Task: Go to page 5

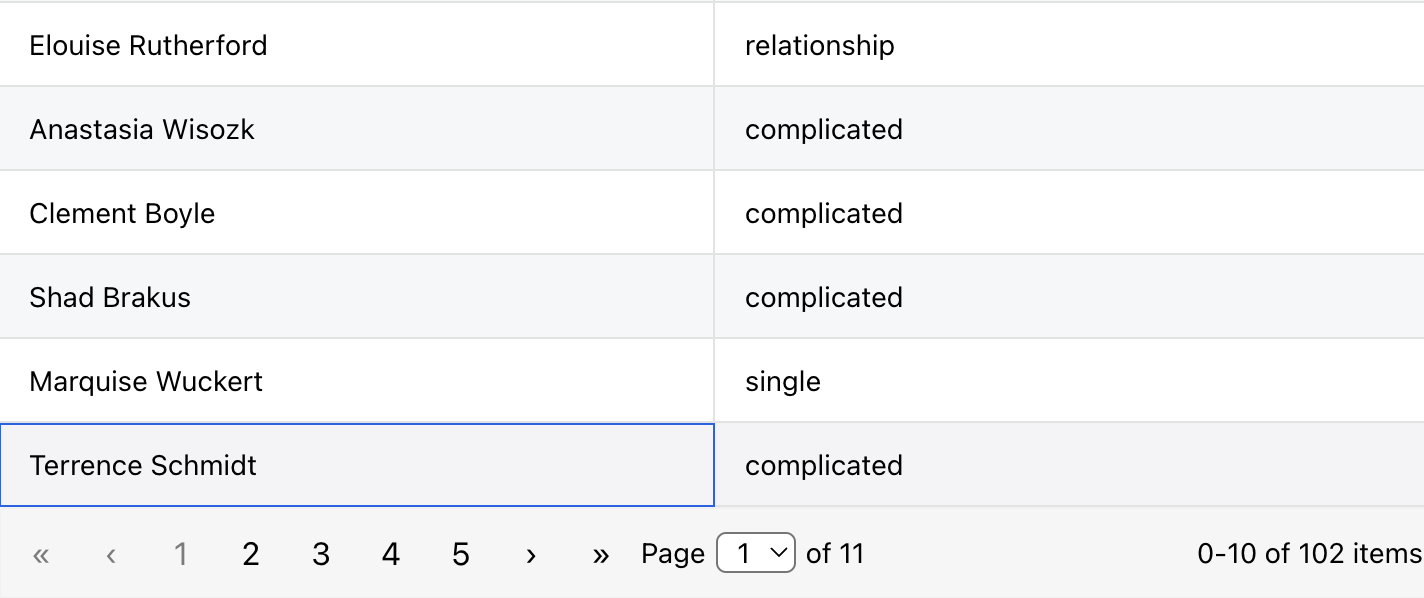Action: click(461, 553)
